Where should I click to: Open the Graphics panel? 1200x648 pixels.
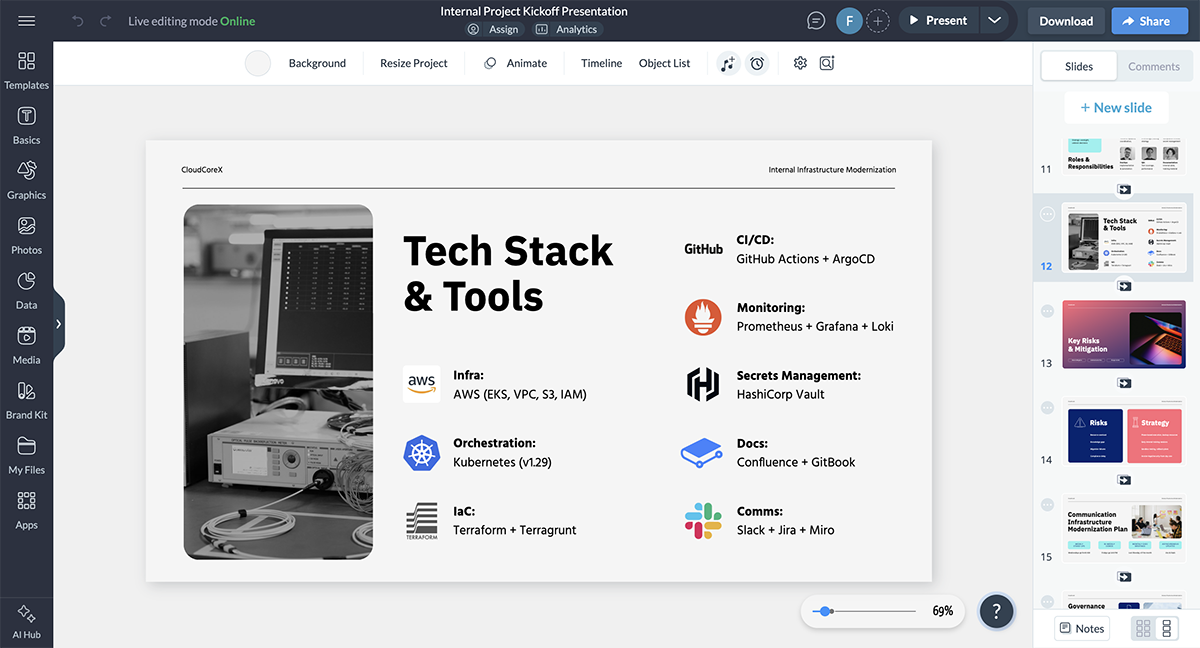click(x=26, y=180)
